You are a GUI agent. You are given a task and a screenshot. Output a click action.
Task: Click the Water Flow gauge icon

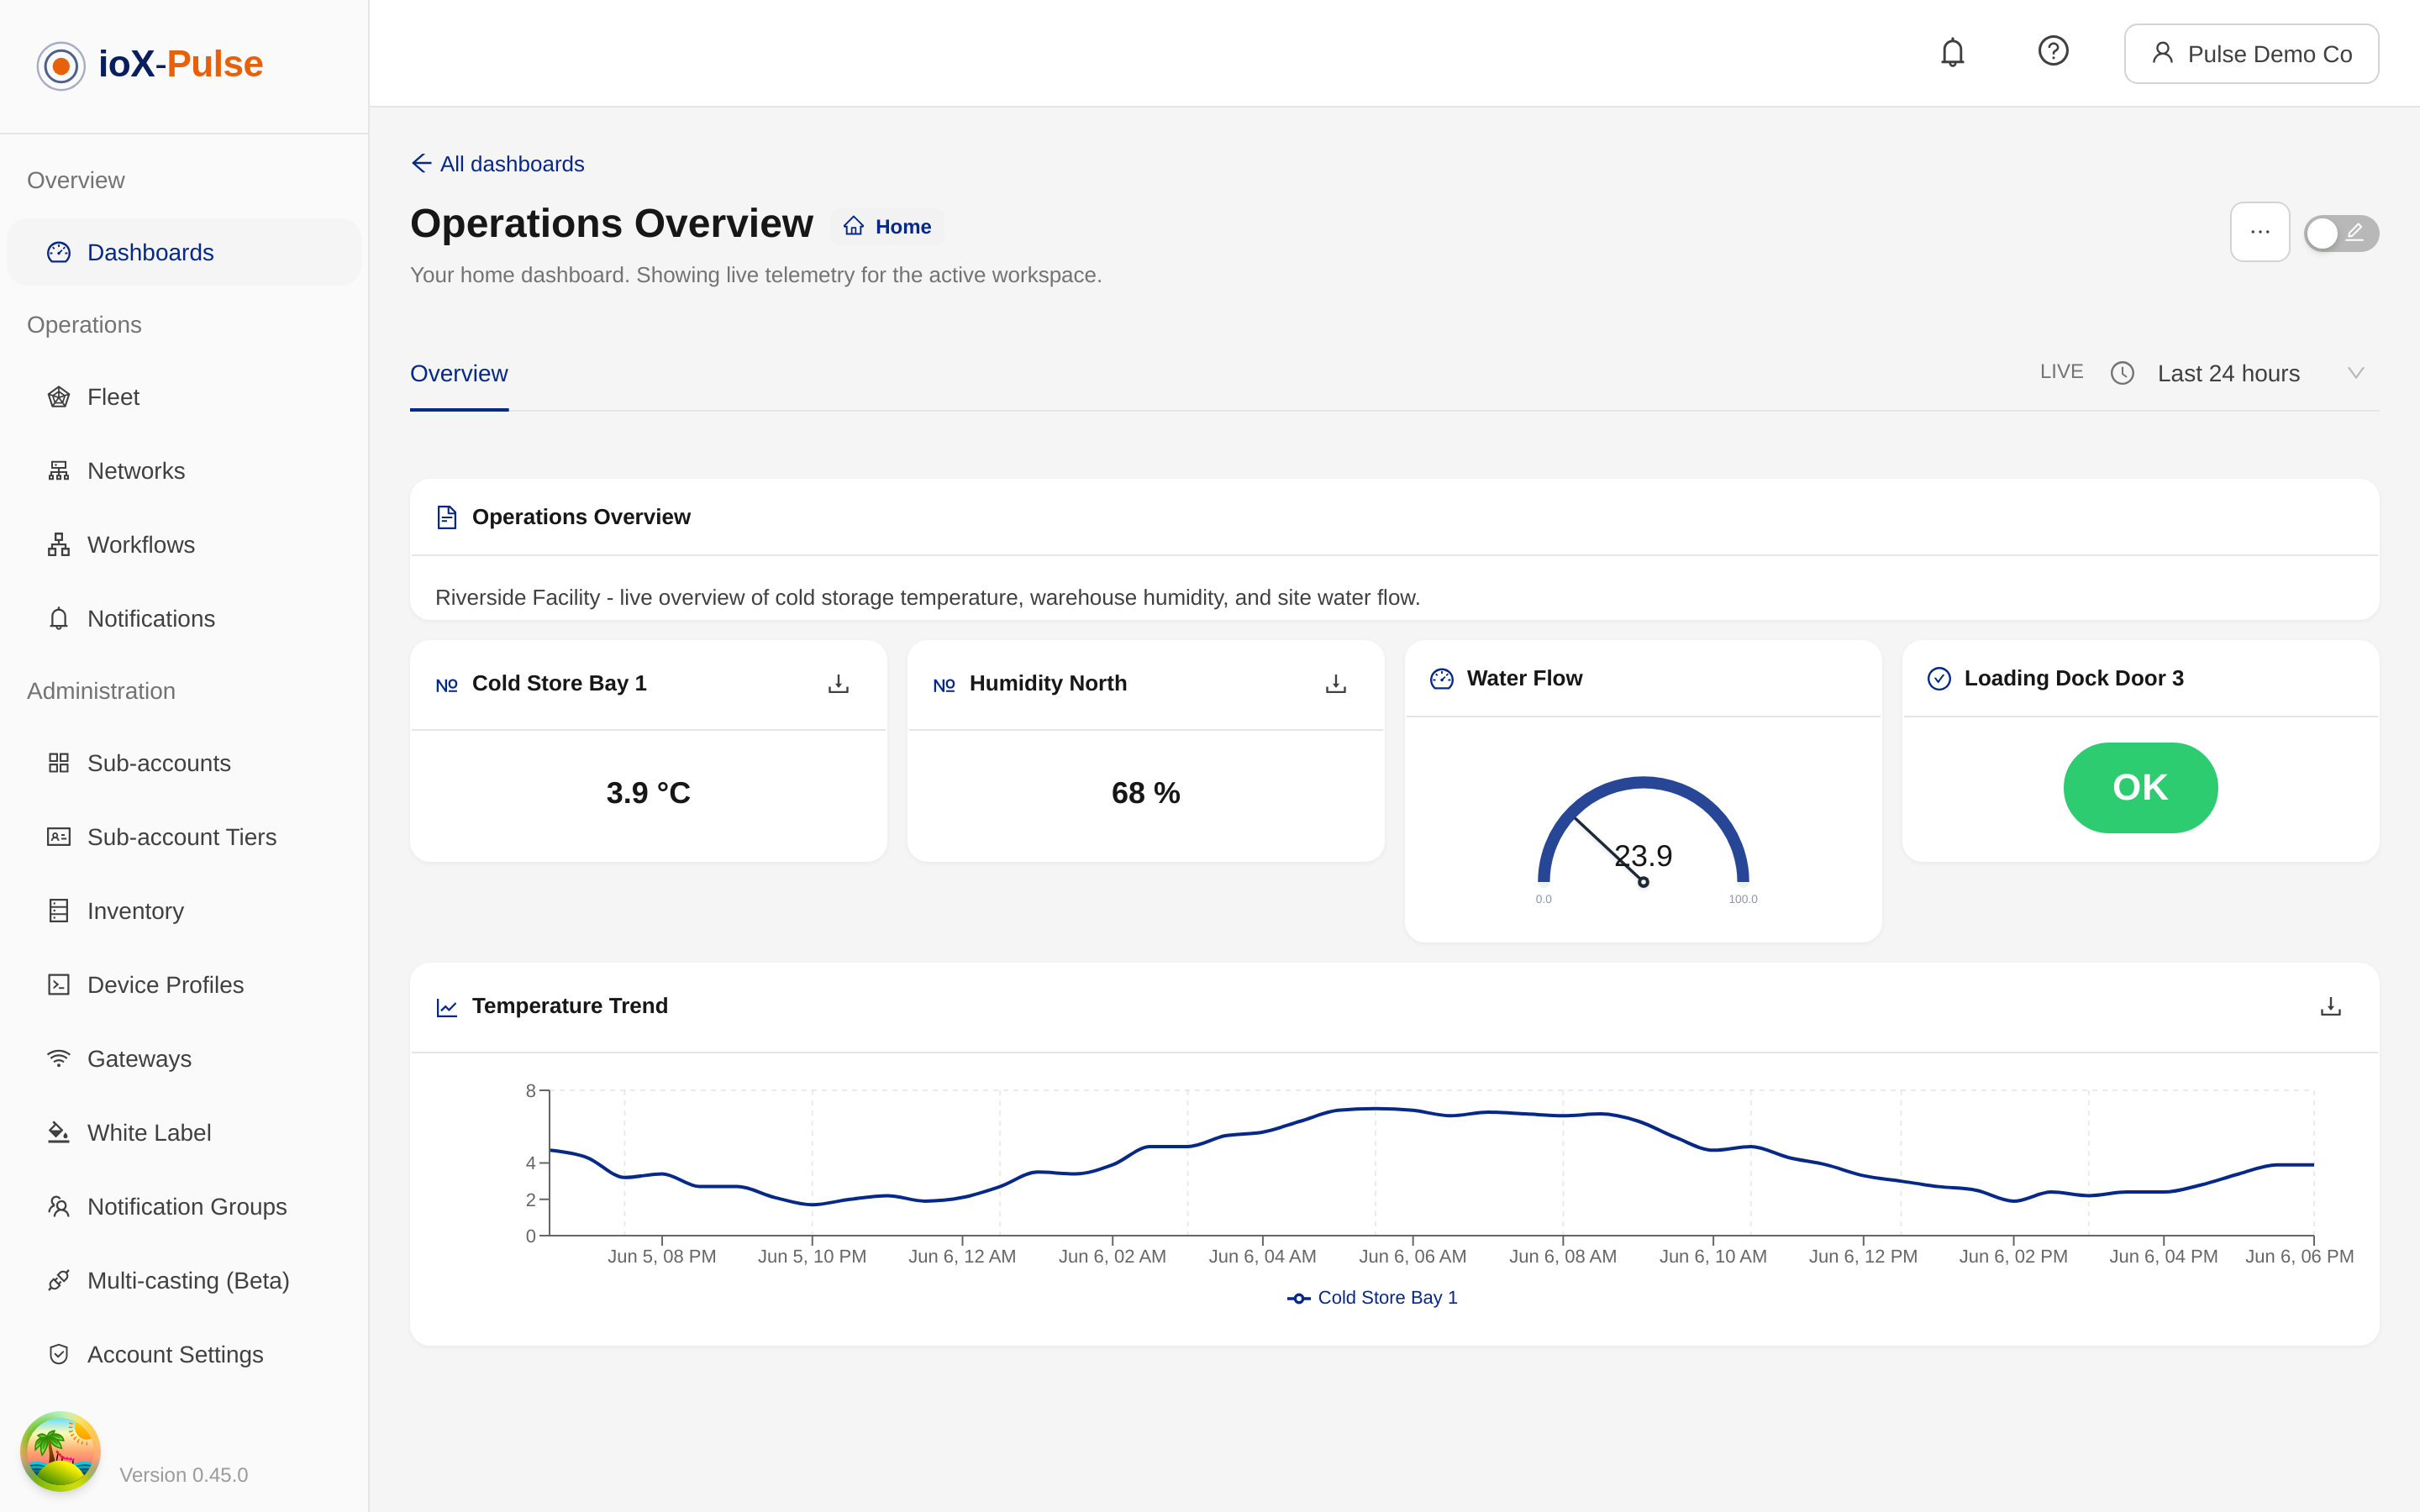pyautogui.click(x=1441, y=679)
